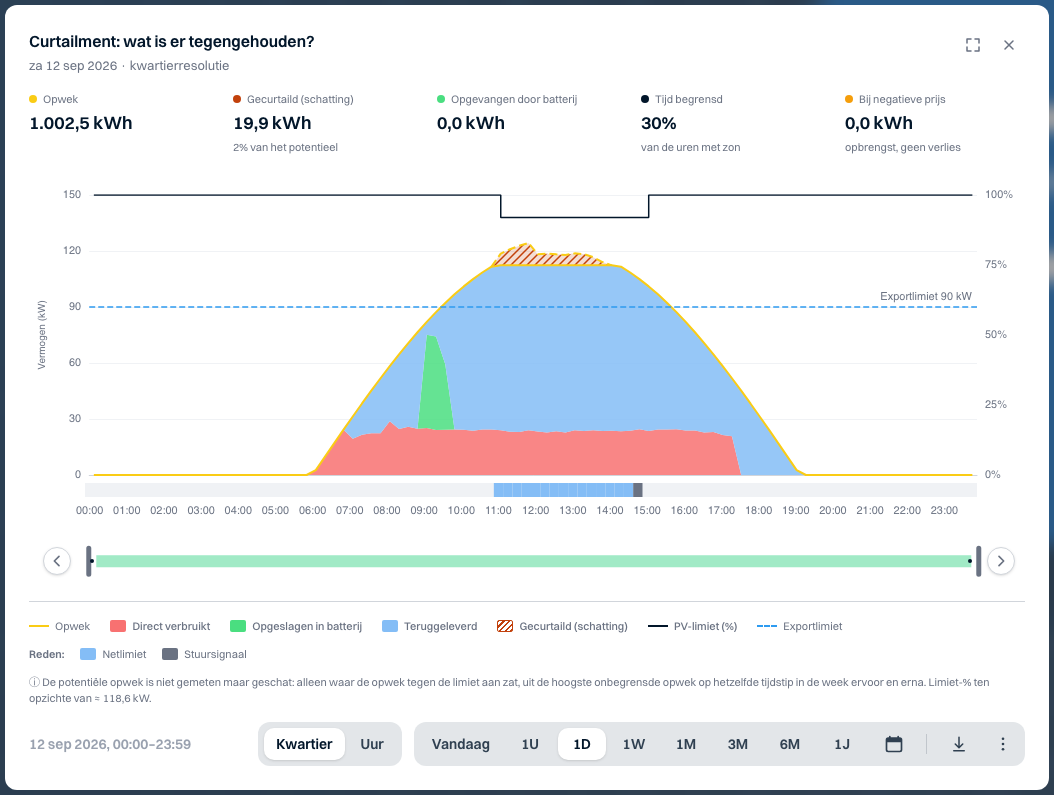Click the Opgevangen door batterij label
The width and height of the screenshot is (1054, 795).
[514, 99]
